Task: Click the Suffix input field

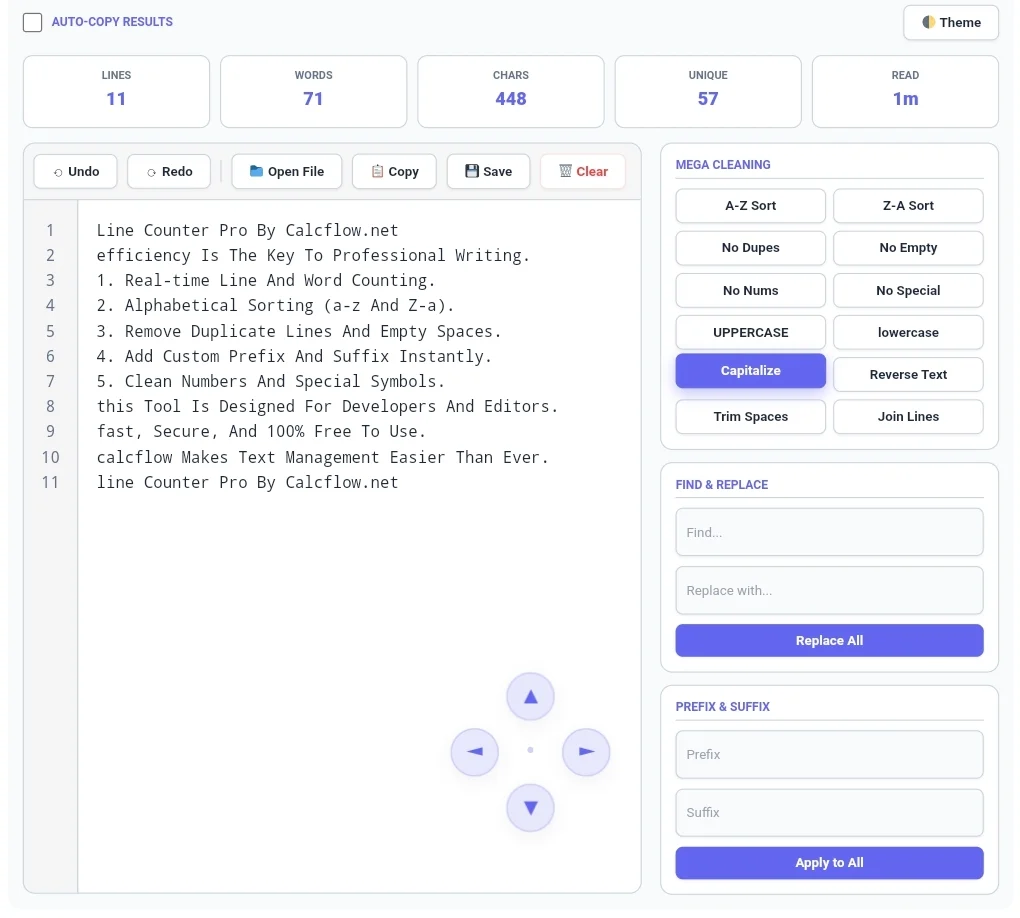Action: (x=829, y=812)
